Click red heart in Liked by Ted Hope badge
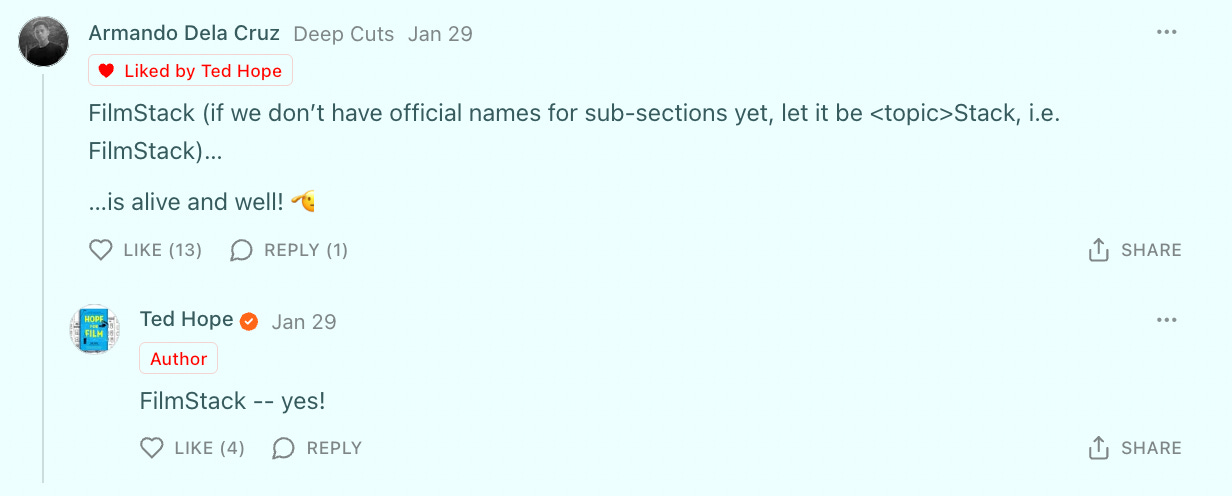 click(106, 71)
